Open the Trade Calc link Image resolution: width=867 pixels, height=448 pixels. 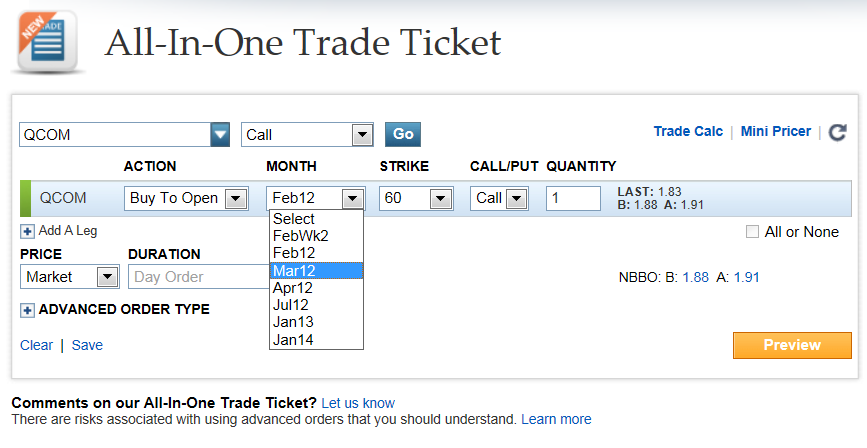tap(688, 132)
